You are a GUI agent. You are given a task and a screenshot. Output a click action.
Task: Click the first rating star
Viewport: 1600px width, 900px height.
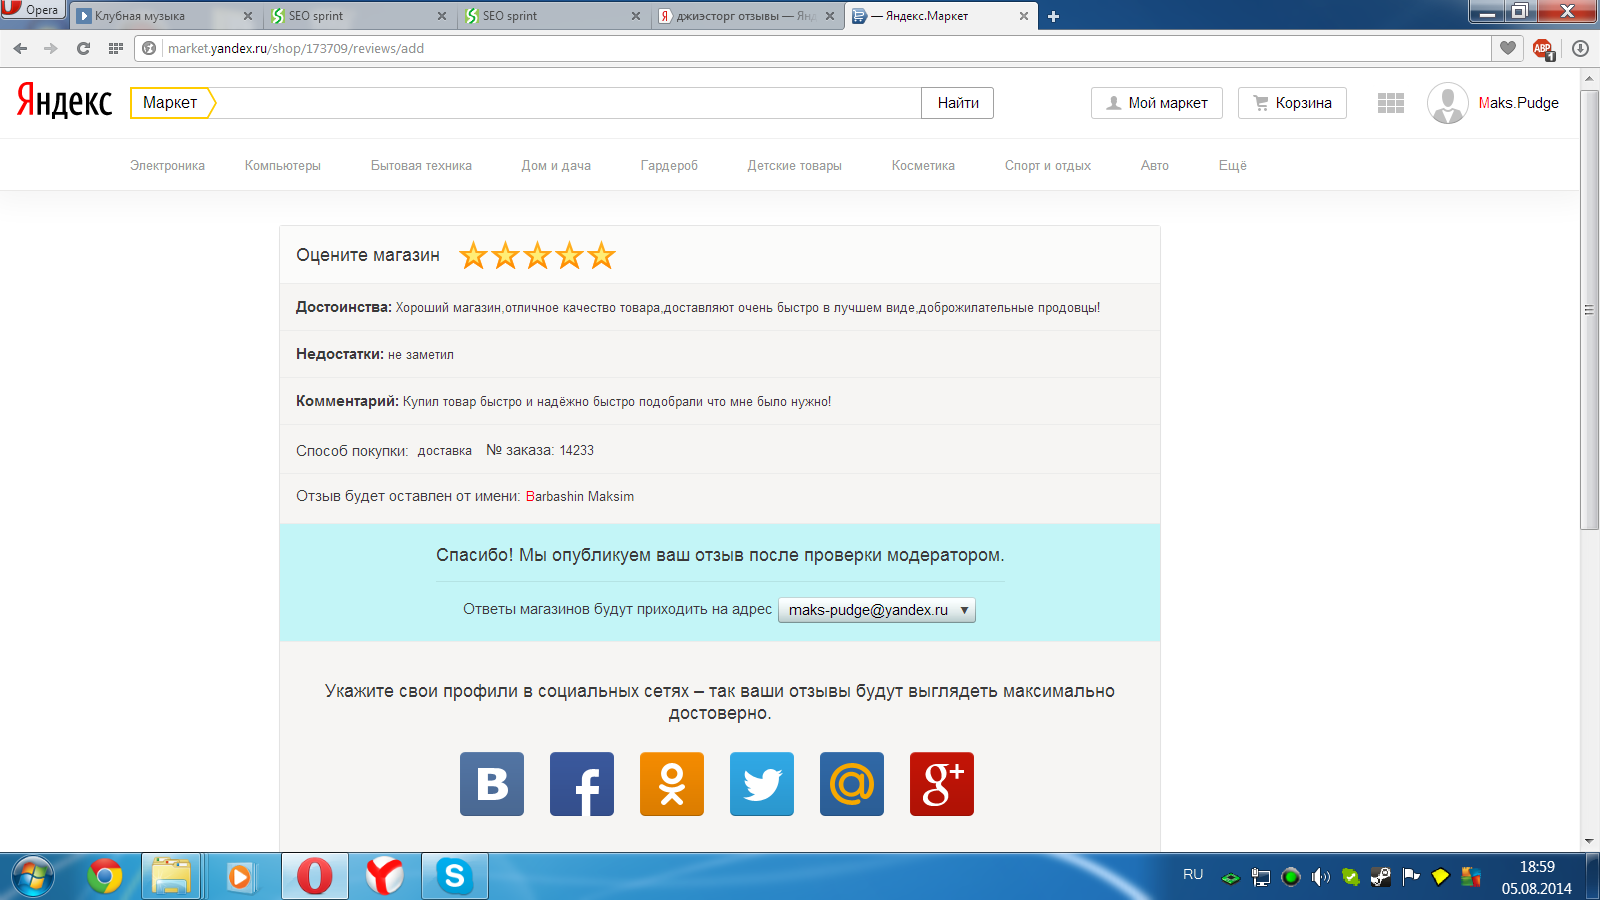point(473,256)
